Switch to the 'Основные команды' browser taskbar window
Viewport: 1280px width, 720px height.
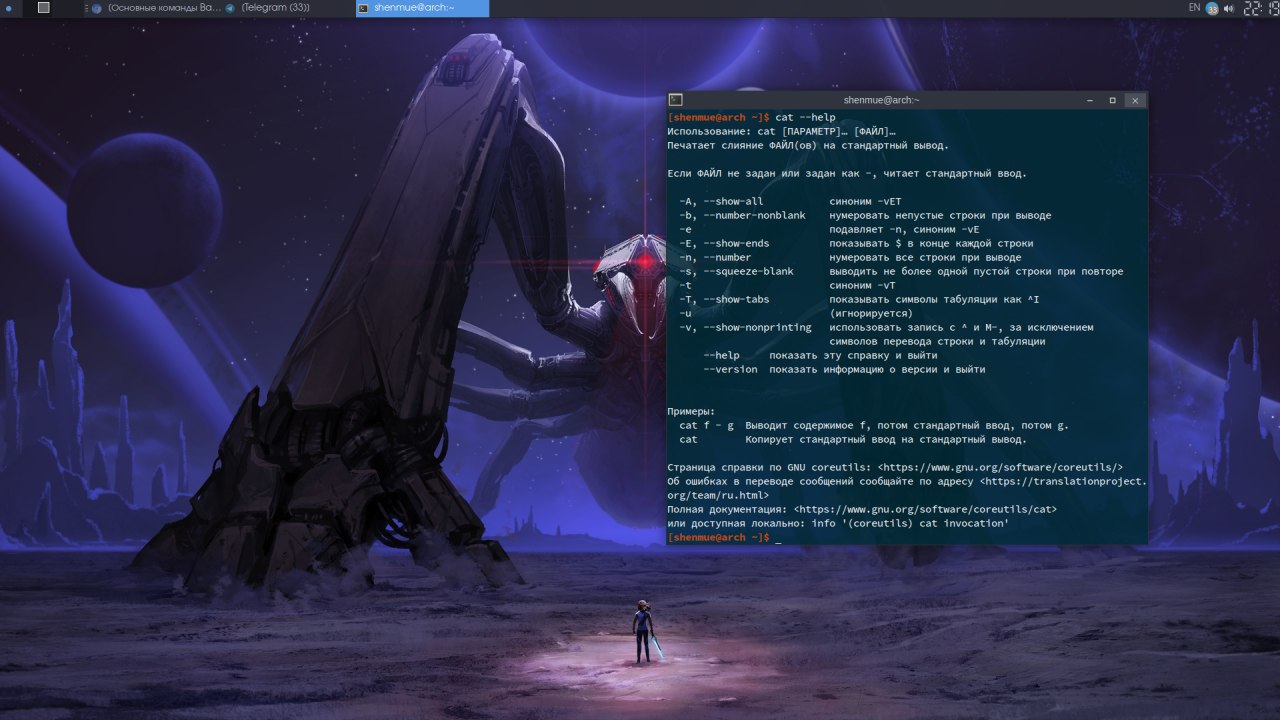[x=155, y=8]
